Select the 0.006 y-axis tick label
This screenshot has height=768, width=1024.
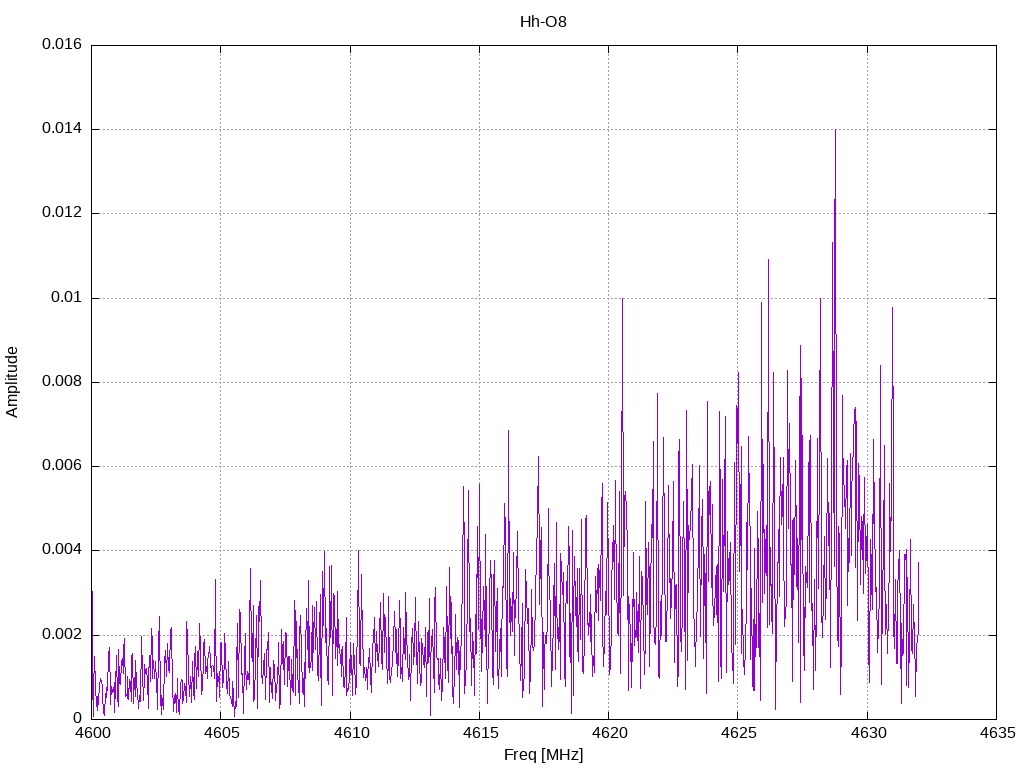62,466
